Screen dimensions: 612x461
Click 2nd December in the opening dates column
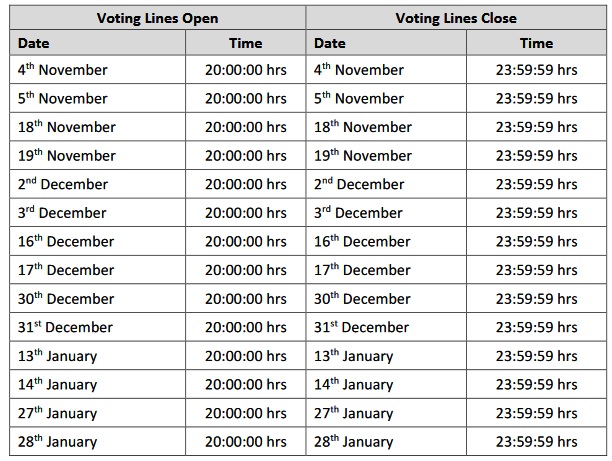click(x=63, y=185)
